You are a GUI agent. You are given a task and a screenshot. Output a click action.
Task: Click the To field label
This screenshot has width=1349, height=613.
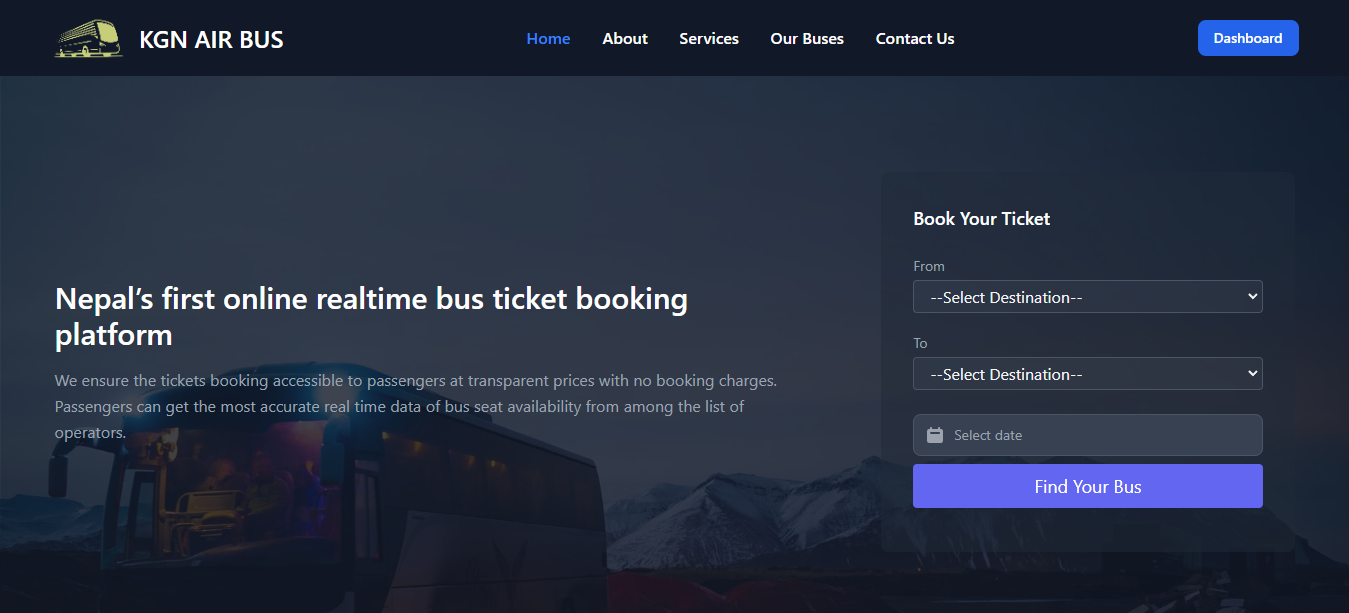pos(920,343)
